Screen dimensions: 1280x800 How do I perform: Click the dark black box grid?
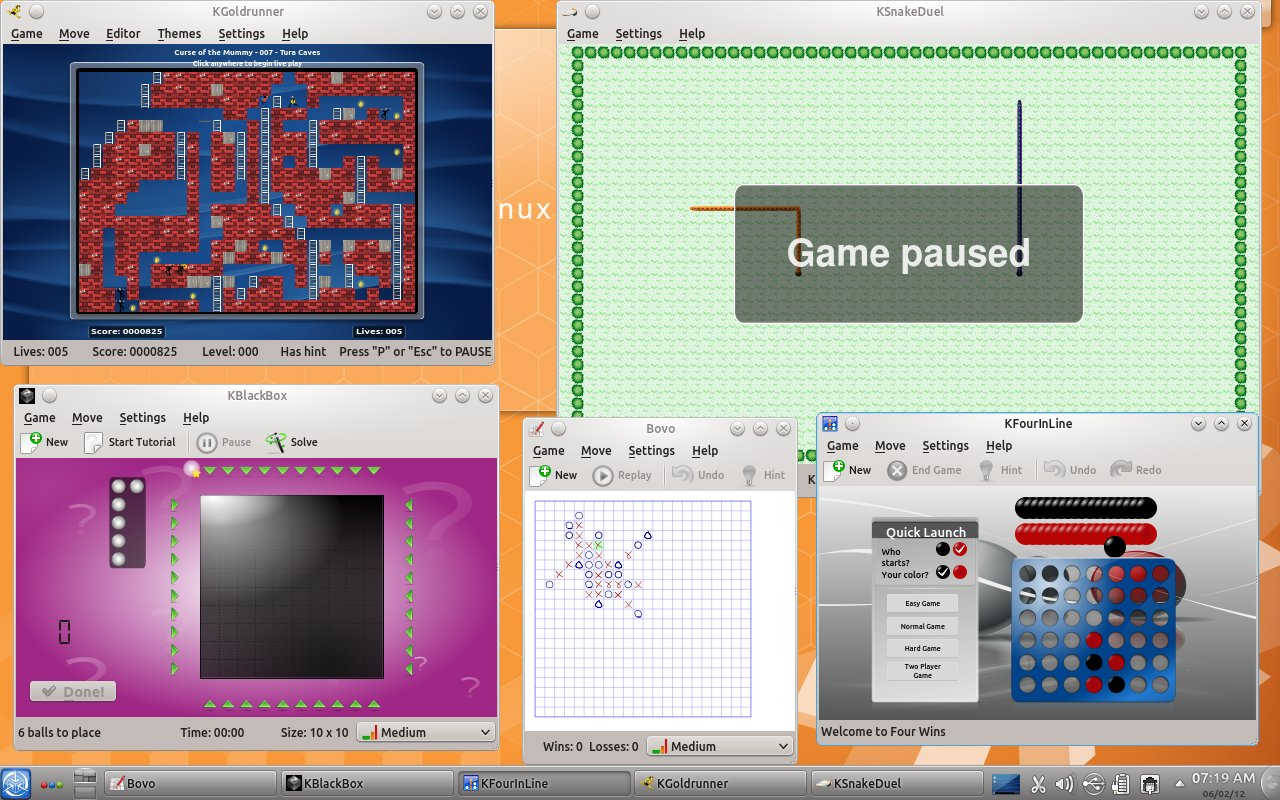pos(292,586)
